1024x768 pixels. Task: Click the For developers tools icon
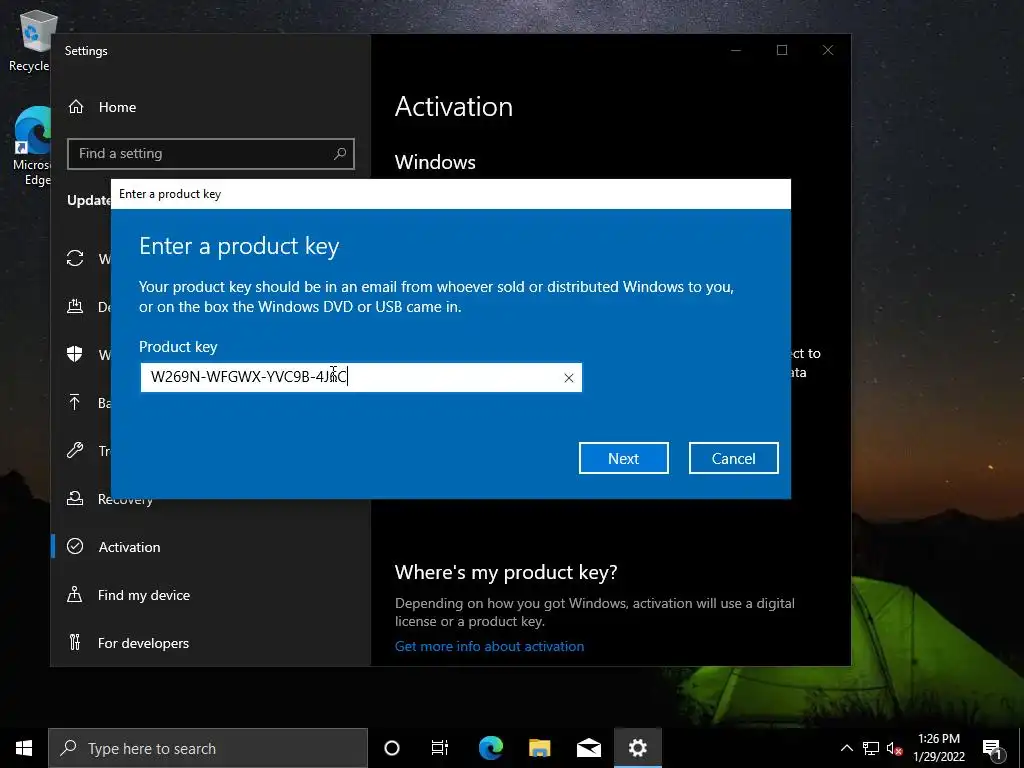tap(75, 643)
